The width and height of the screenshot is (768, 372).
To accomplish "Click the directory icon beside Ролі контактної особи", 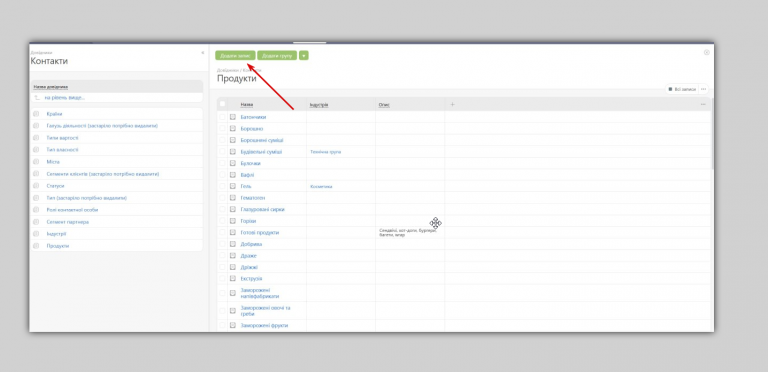I will (x=36, y=210).
